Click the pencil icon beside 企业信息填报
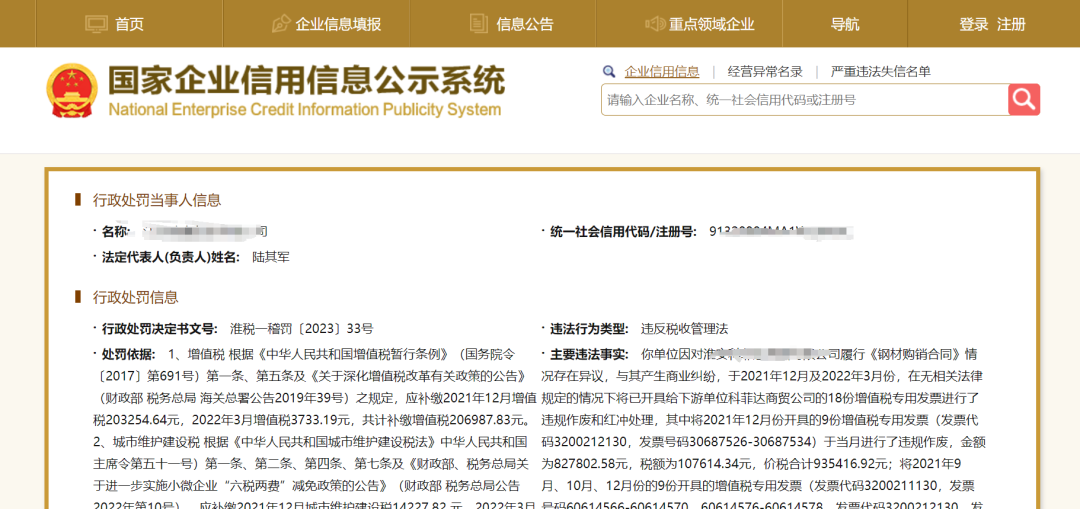Image resolution: width=1080 pixels, height=509 pixels. (280, 24)
